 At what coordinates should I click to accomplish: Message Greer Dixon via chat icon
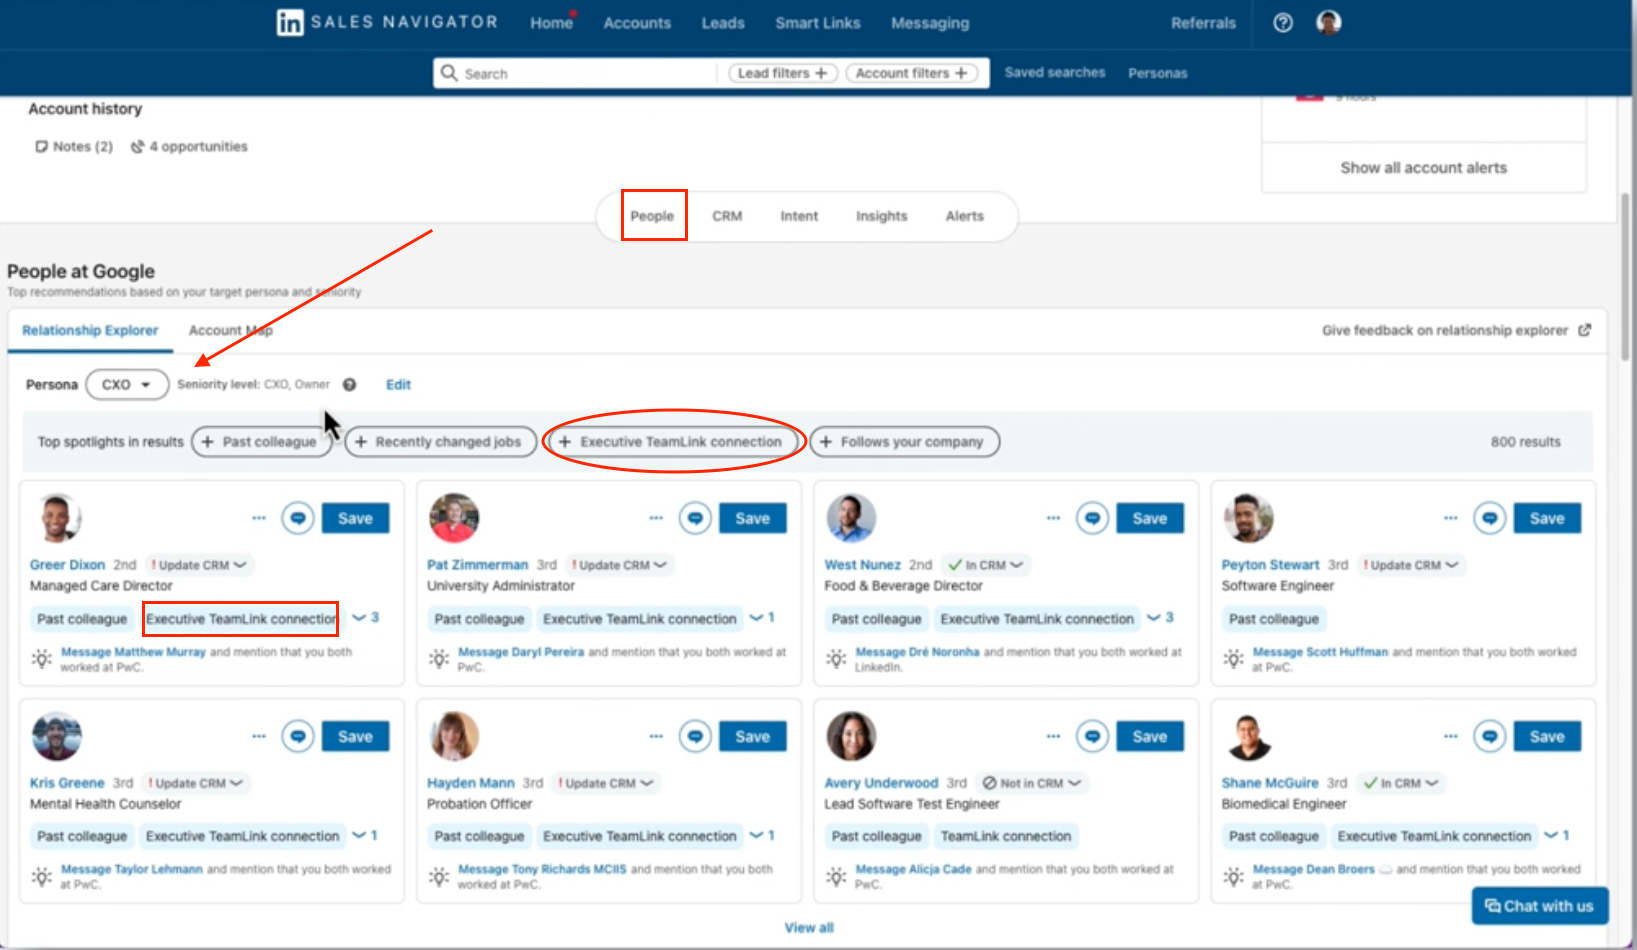click(298, 518)
